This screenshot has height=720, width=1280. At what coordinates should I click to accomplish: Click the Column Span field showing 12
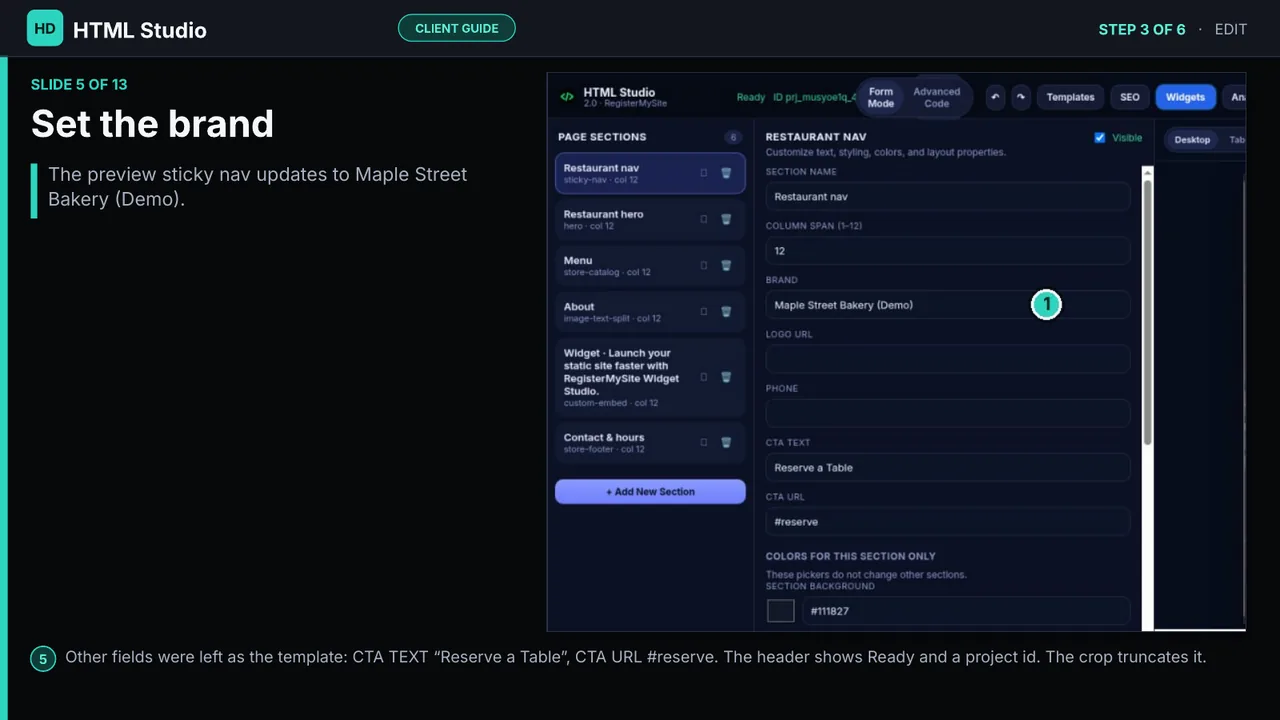[948, 251]
